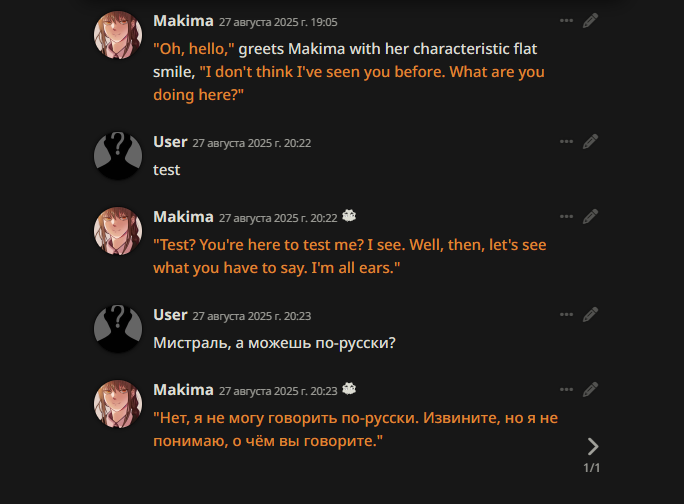Viewport: 684px width, 504px height.
Task: Click the edit pencil on Makima's Russian reply
Action: point(591,388)
